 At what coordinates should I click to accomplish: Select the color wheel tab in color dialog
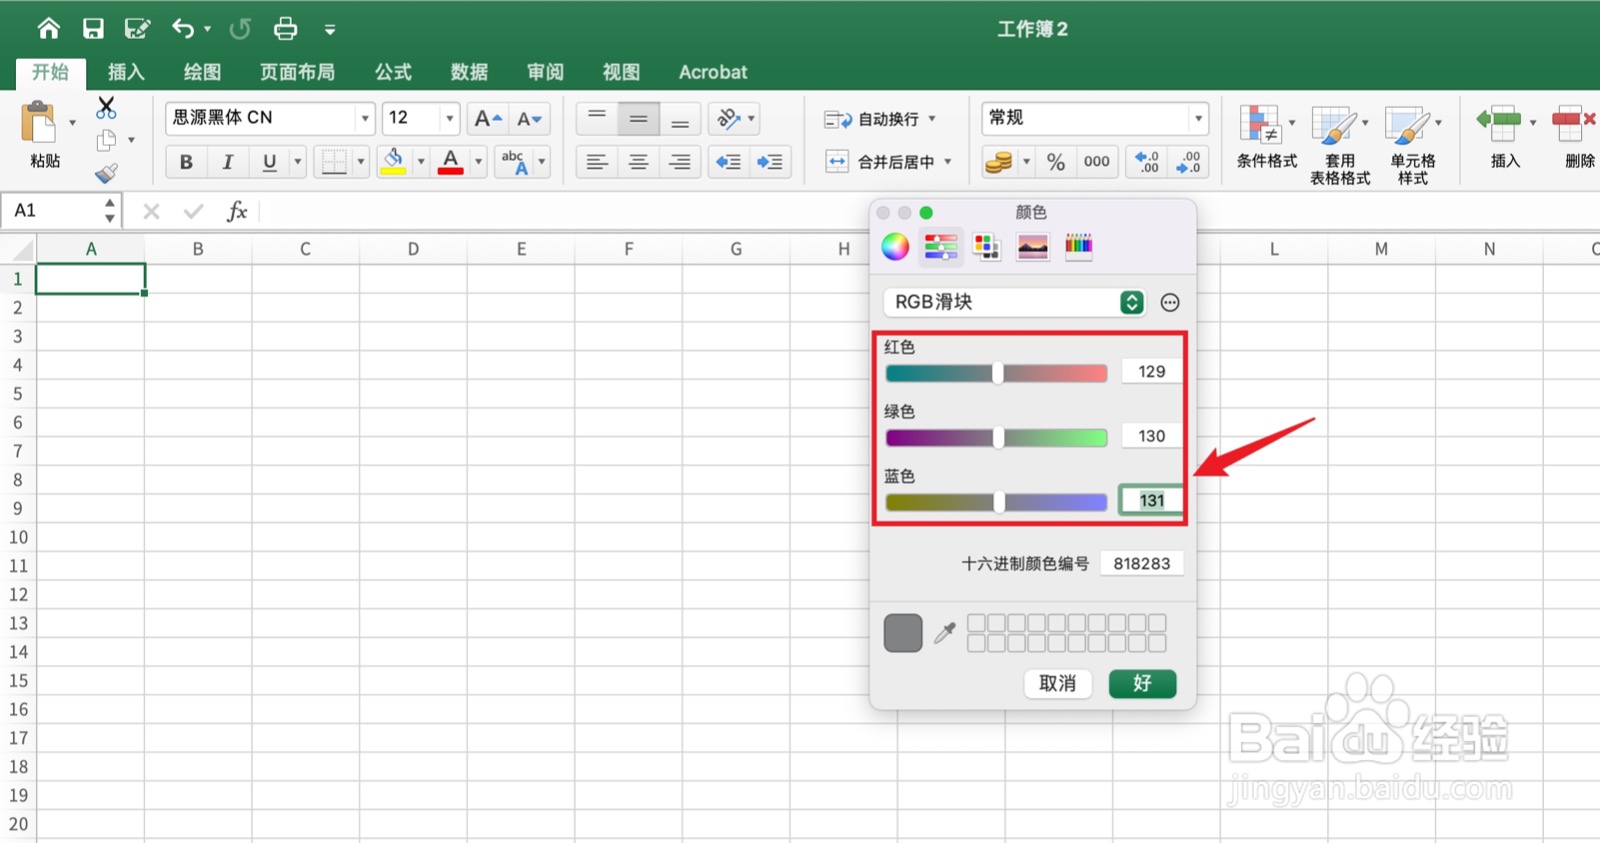point(895,246)
